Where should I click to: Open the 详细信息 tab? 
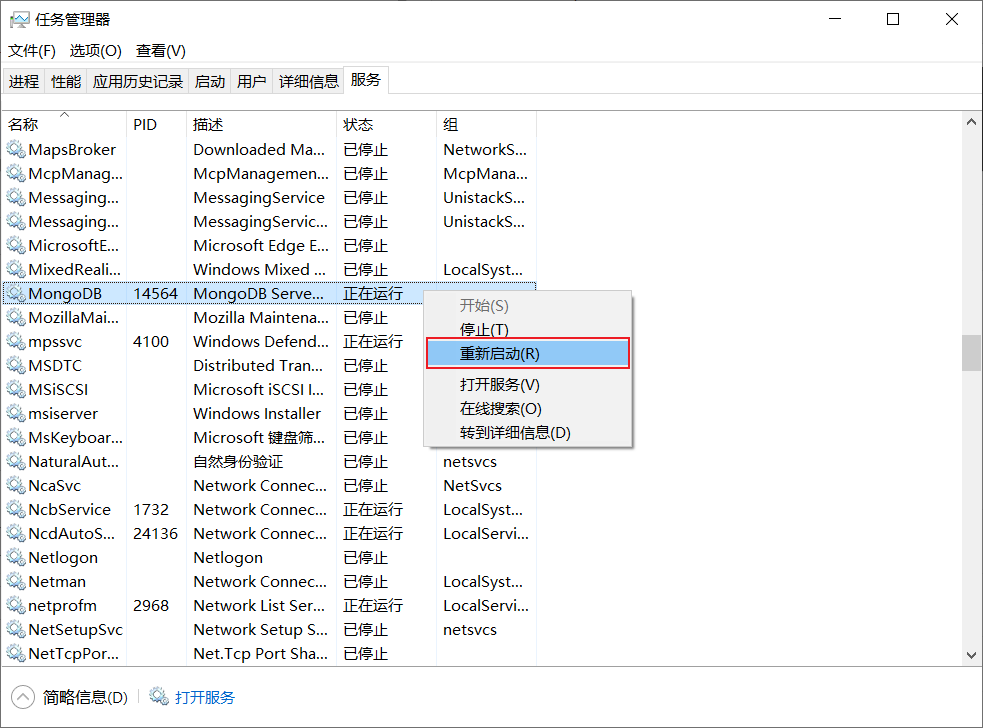(308, 82)
